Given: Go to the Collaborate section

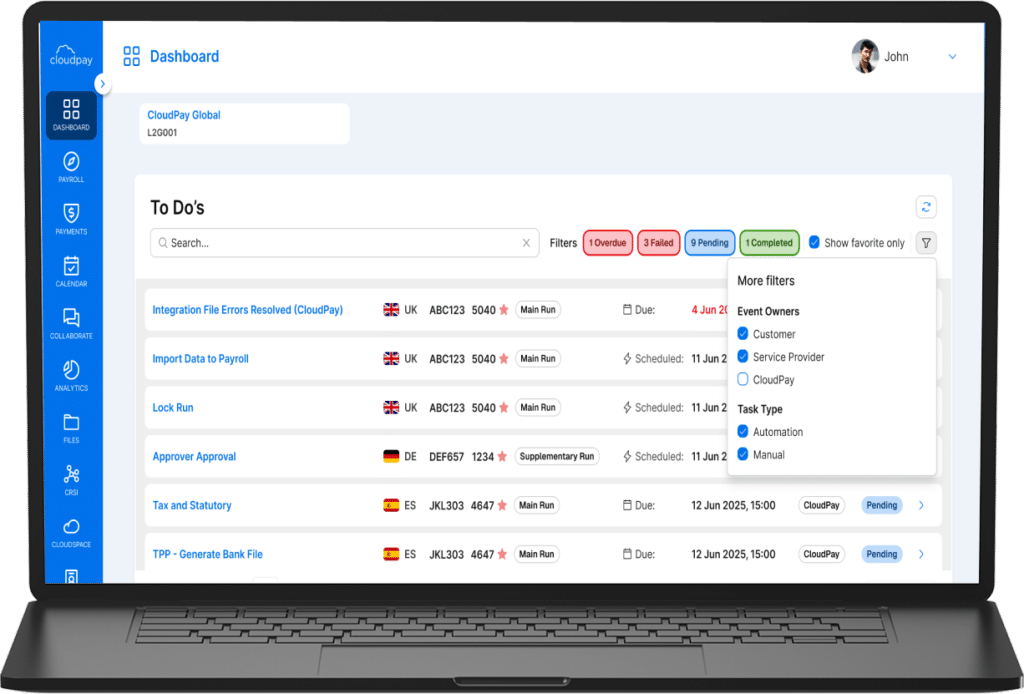Looking at the screenshot, I should (71, 322).
